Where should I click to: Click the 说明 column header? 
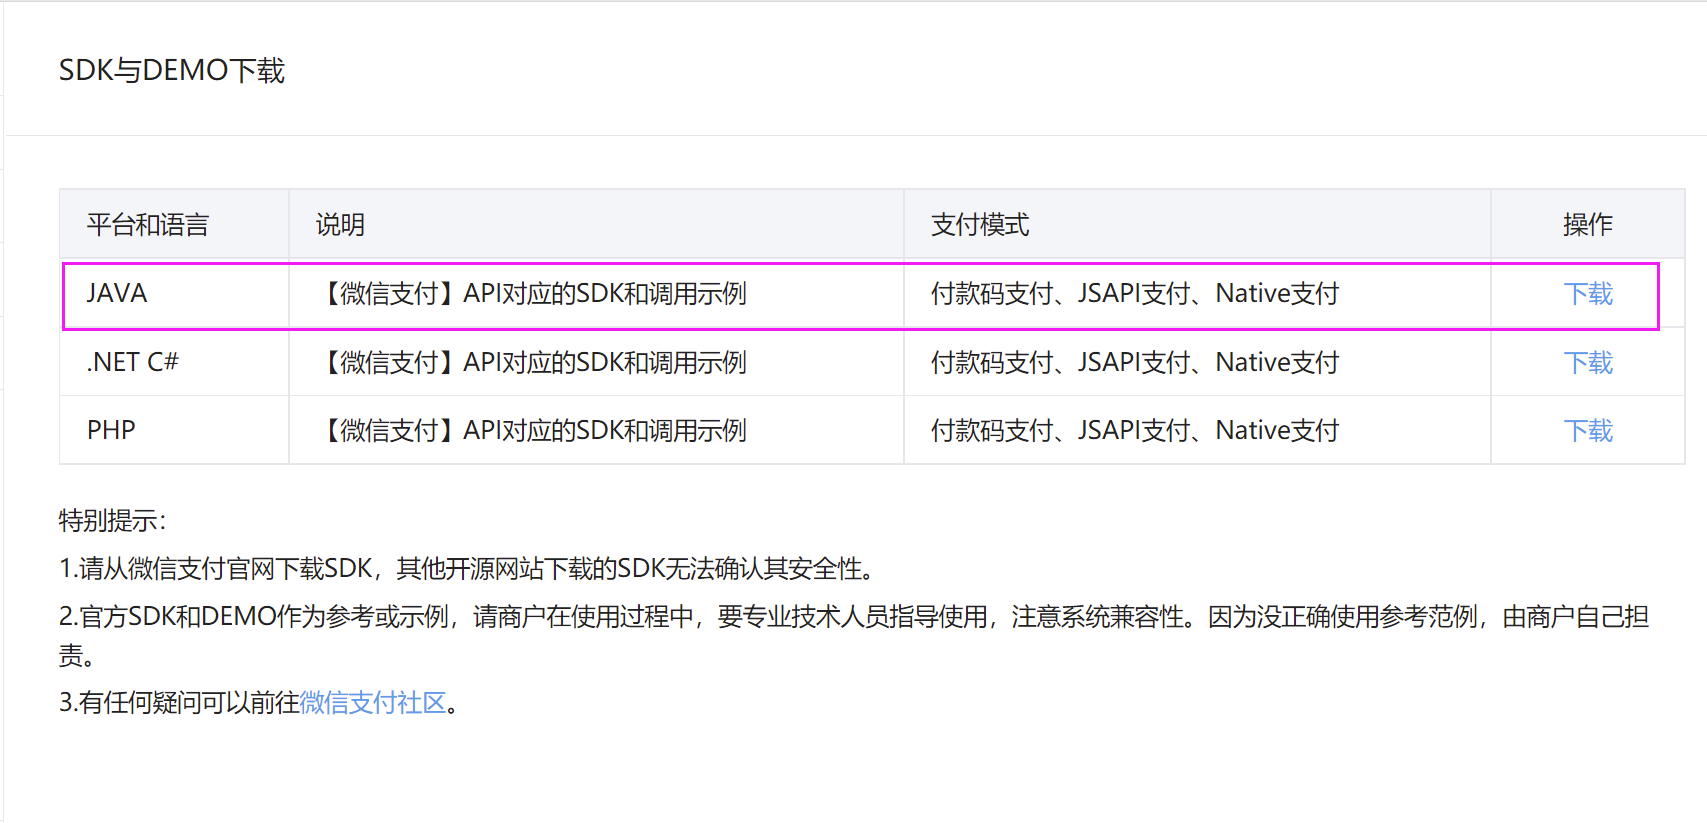pos(597,224)
